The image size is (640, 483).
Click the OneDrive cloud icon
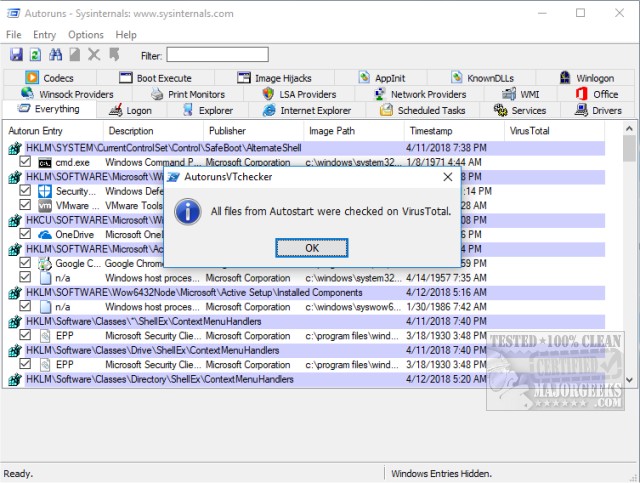point(45,235)
